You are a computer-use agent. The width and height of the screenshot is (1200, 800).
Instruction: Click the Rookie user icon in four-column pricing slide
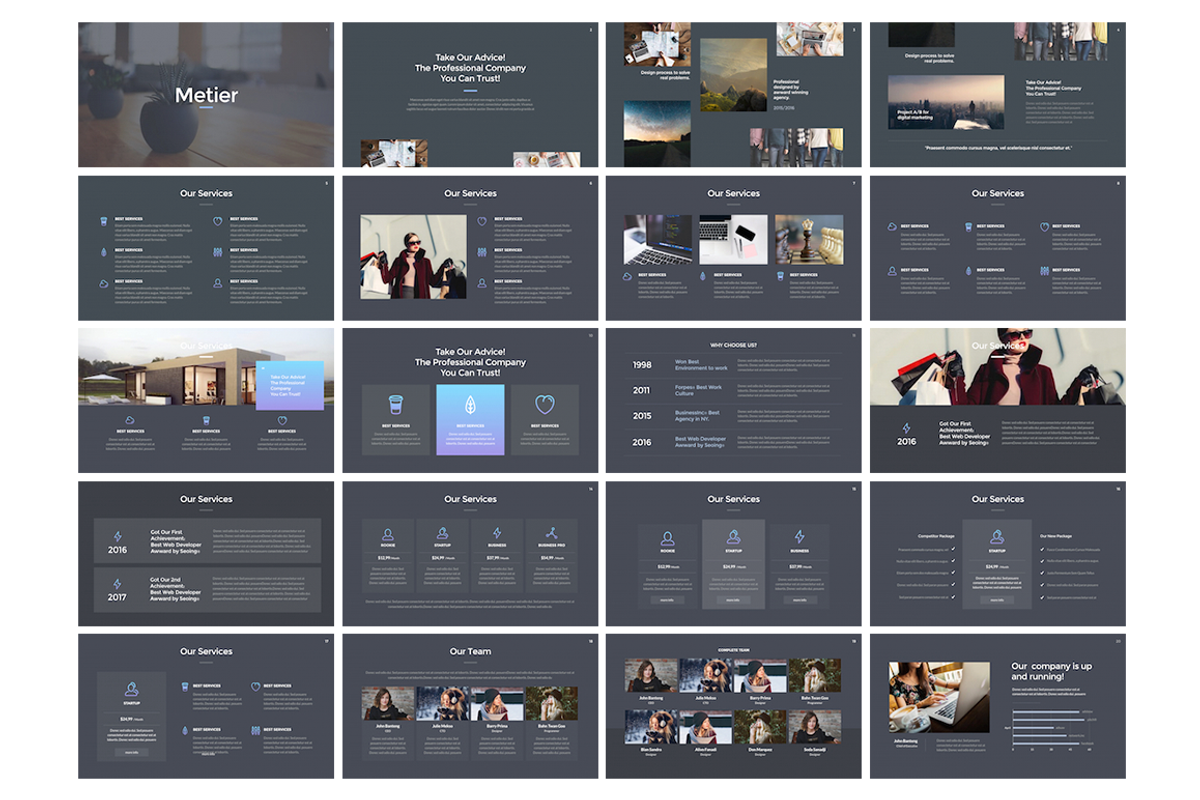(x=387, y=534)
